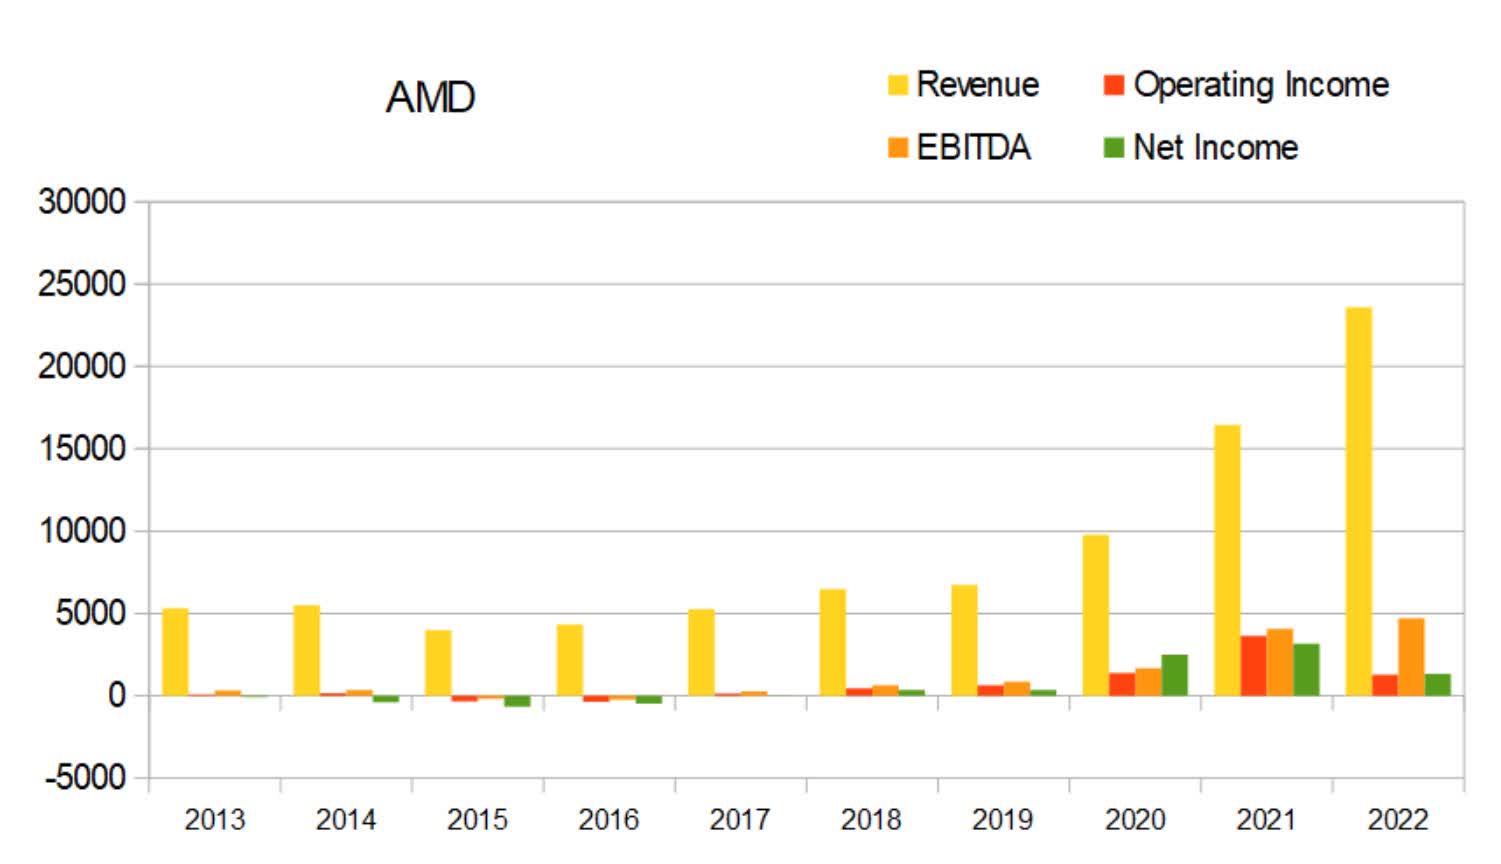
Task: Click the 30000 y-axis label
Action: [x=80, y=200]
